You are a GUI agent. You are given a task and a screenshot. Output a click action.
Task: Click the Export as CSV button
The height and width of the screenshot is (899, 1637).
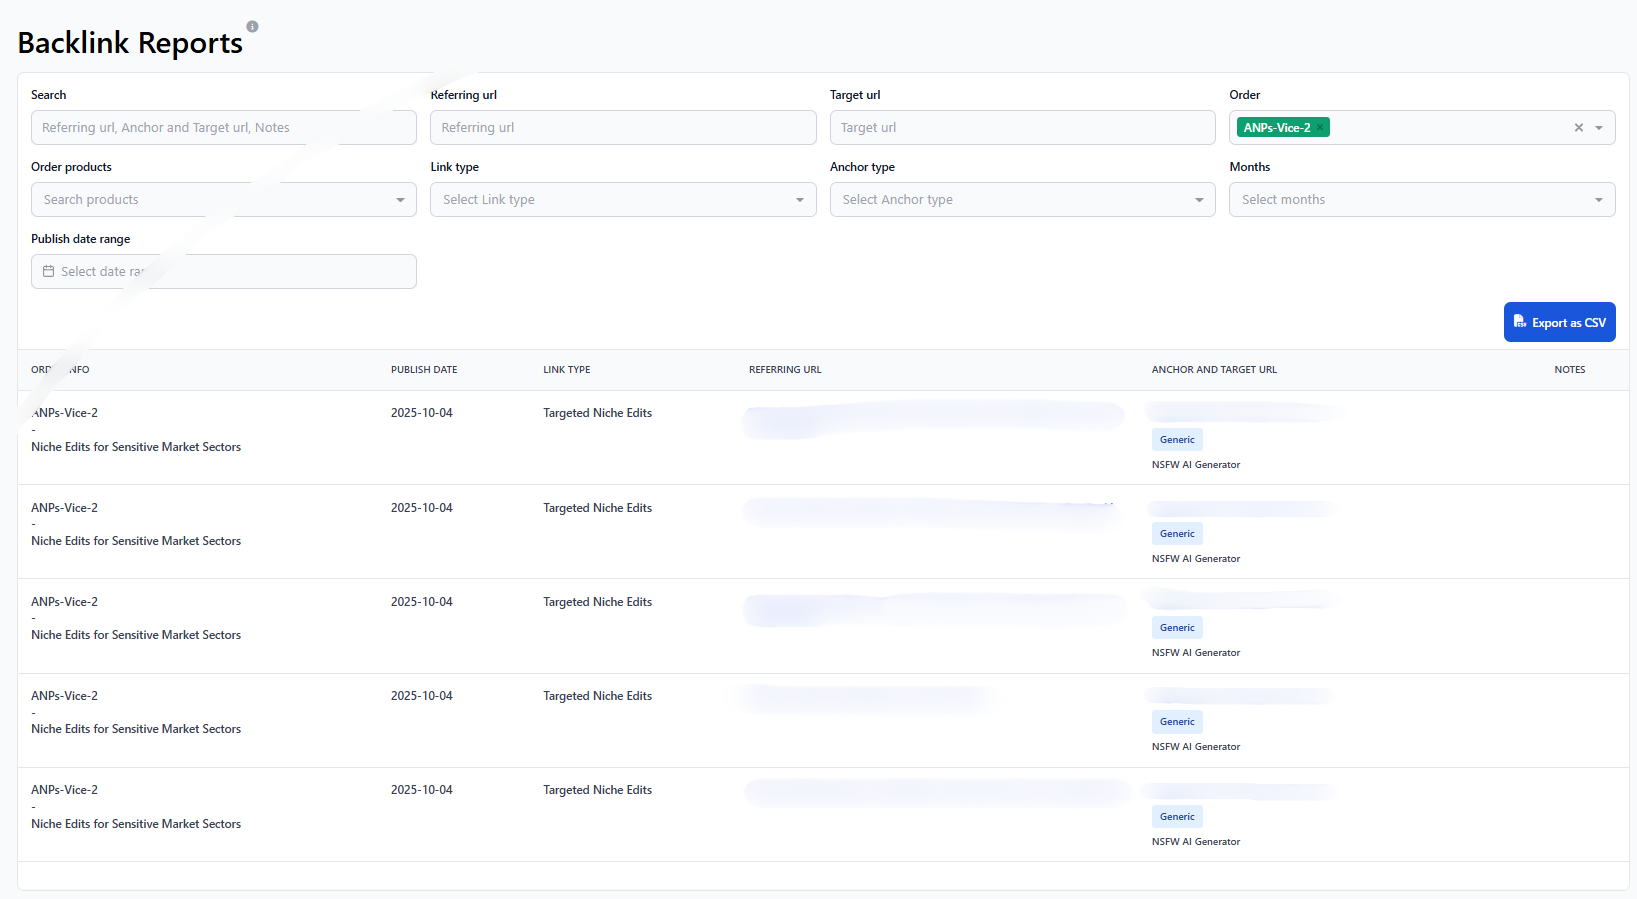click(x=1559, y=322)
